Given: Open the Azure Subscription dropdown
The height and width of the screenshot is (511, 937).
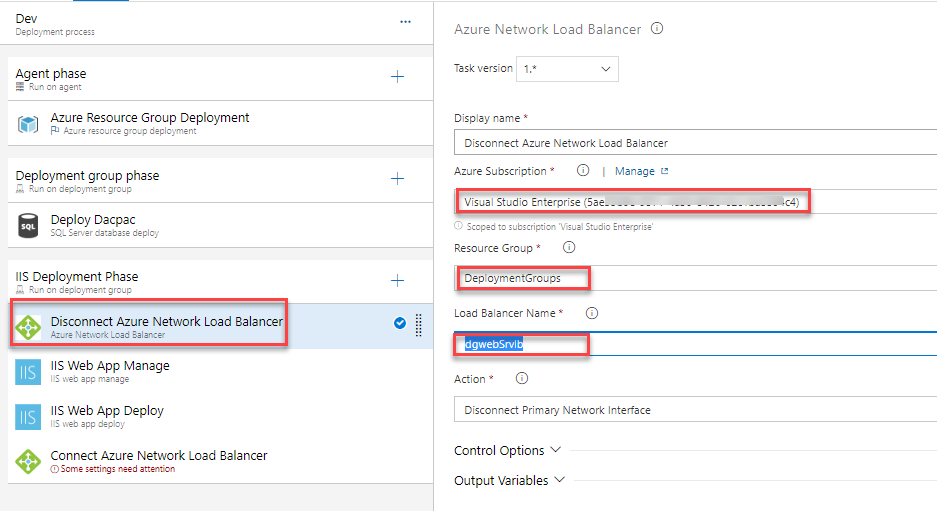Looking at the screenshot, I should (x=696, y=202).
